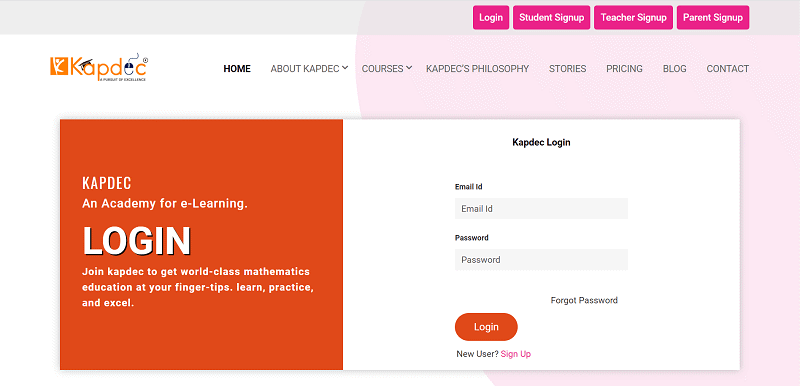800x386 pixels.
Task: Click the large LOGIN banner text
Action: [x=137, y=240]
